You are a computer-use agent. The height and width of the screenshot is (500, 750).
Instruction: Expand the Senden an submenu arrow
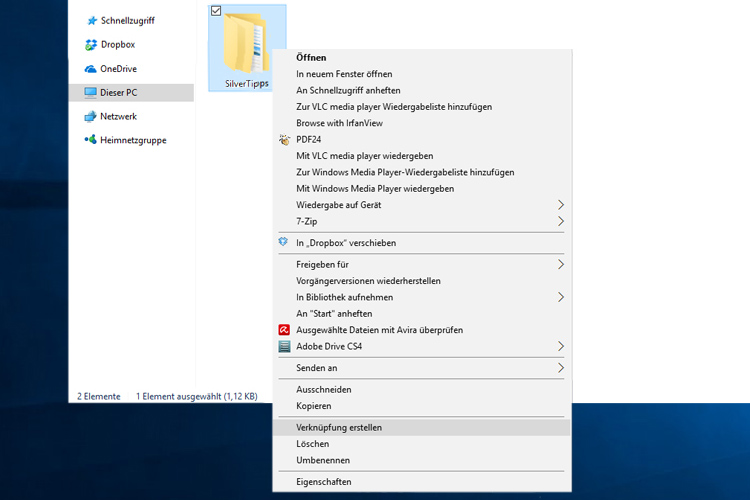561,367
